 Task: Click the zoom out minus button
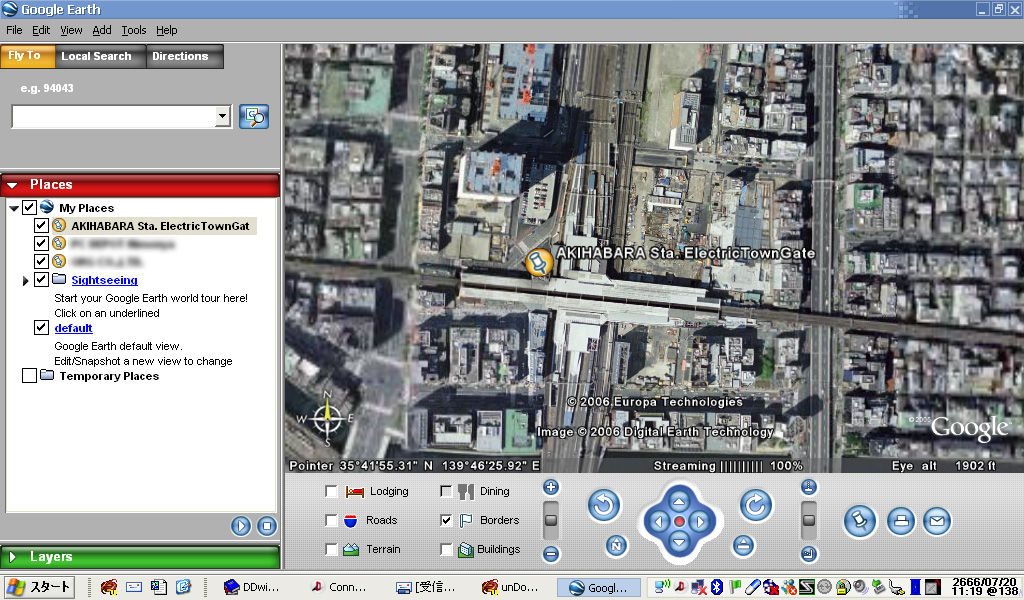click(x=551, y=554)
